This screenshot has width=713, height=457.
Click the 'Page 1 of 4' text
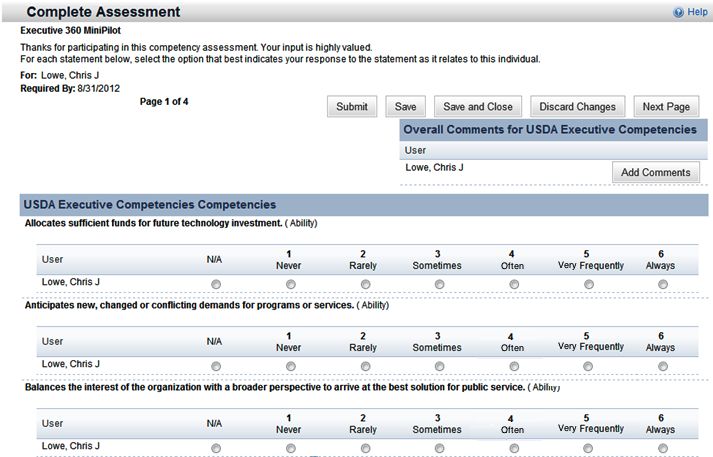coord(164,101)
